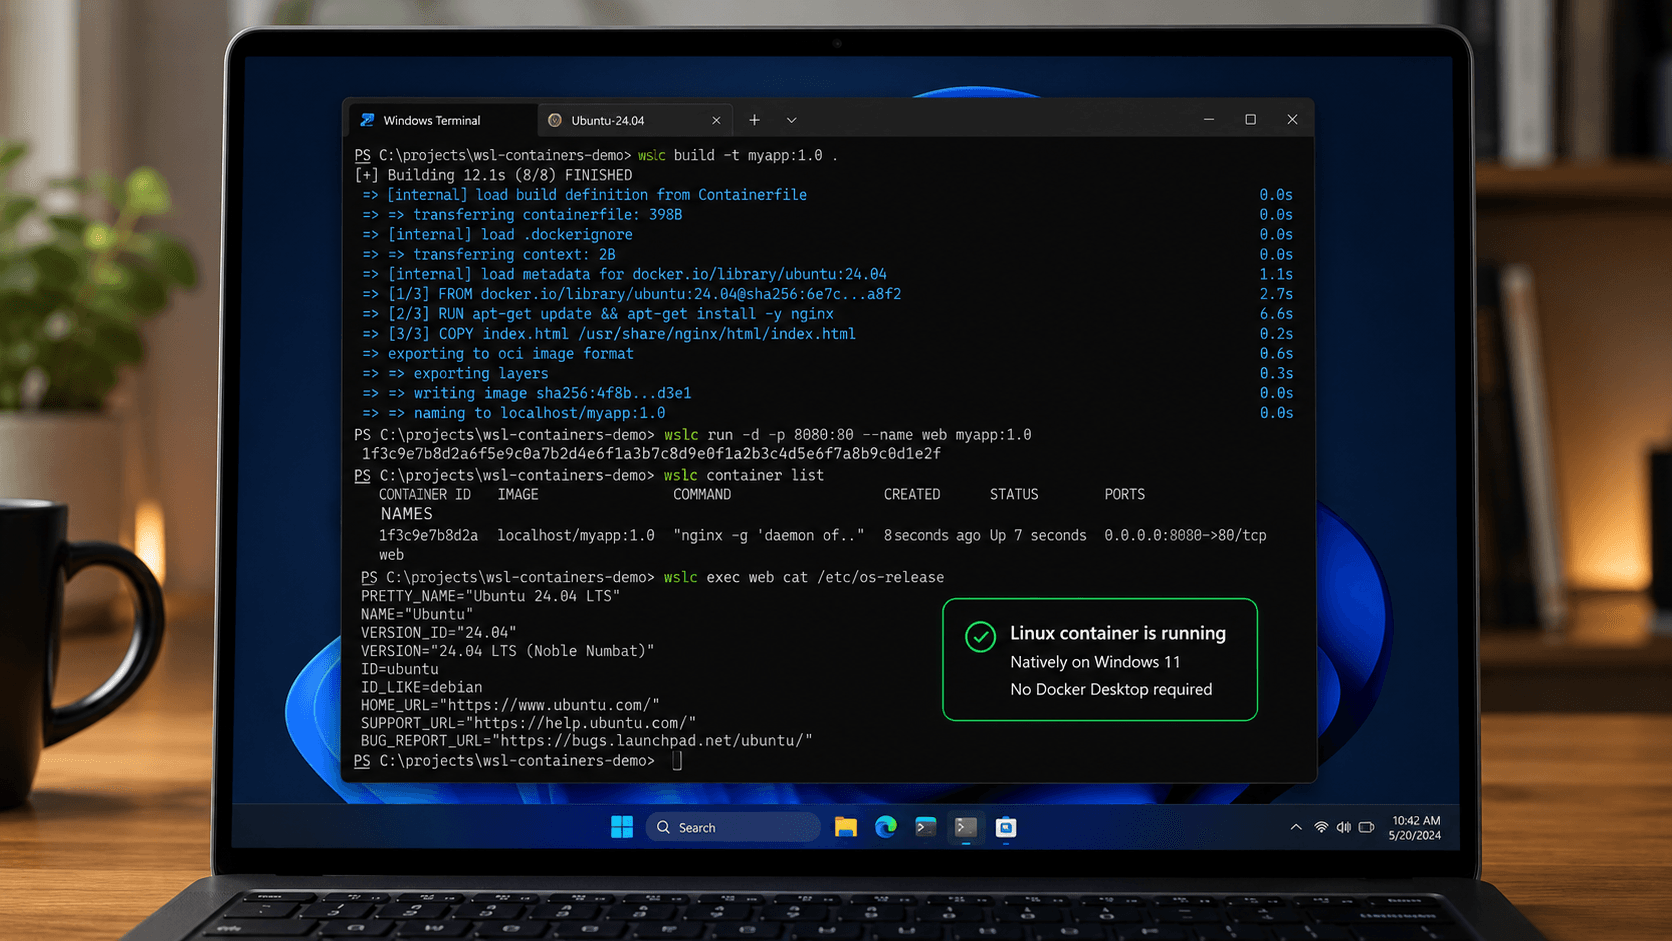Image resolution: width=1672 pixels, height=941 pixels.
Task: Click 'Natively on Windows 11' text
Action: click(1095, 662)
